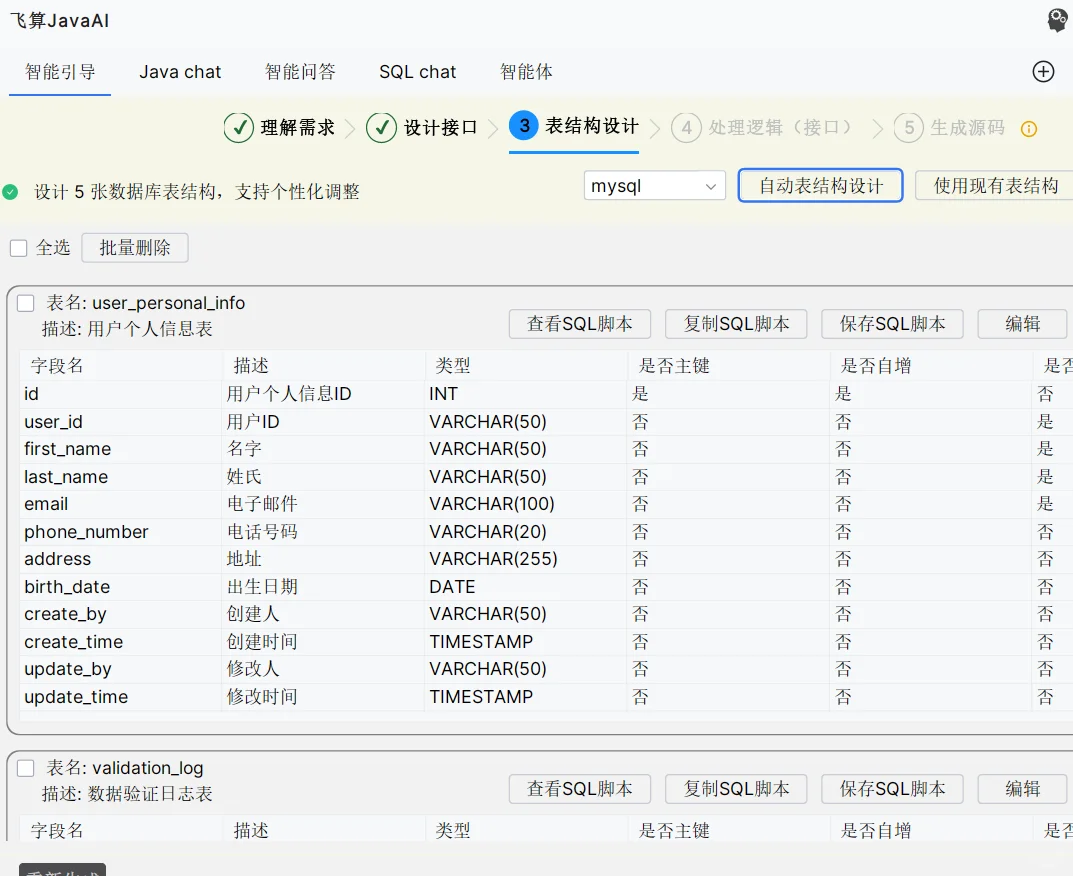Select the create_by field cell
The image size is (1073, 876).
click(121, 615)
